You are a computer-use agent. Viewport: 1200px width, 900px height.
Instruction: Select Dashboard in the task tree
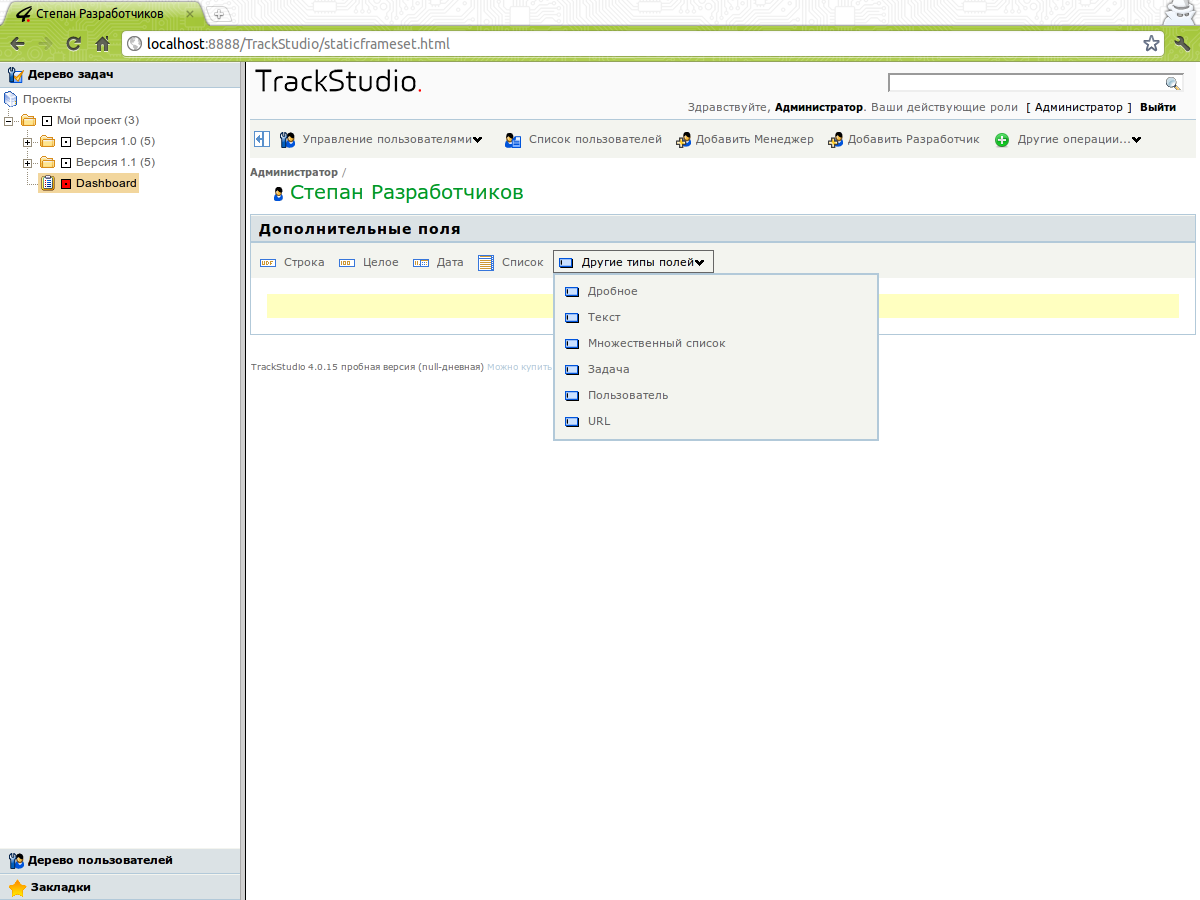(106, 184)
